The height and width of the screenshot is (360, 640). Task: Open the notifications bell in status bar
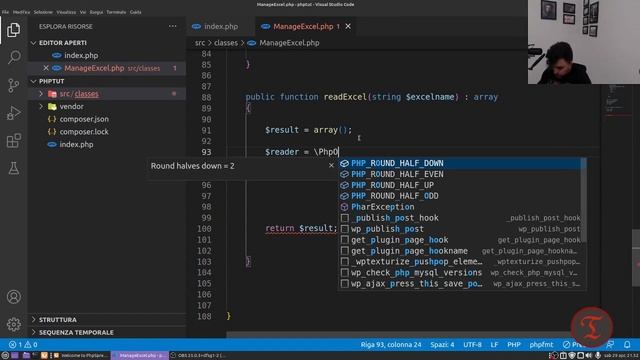(x=627, y=344)
